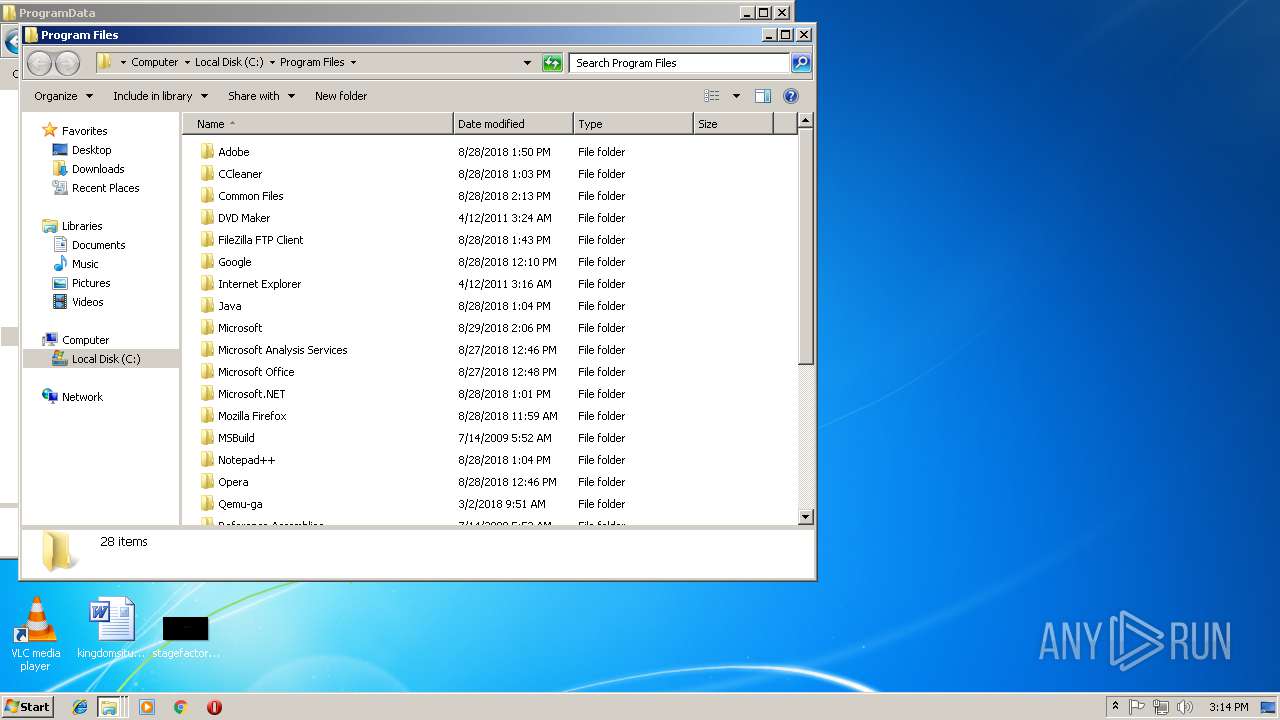Screen dimensions: 1280x720
Task: Select Recent Places in Favorites
Action: click(x=105, y=188)
